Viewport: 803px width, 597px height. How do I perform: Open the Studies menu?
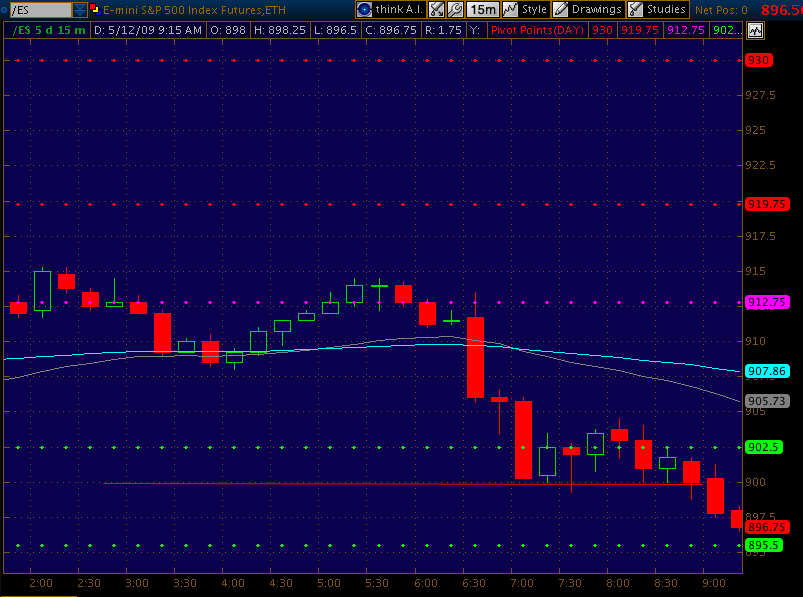click(x=666, y=9)
